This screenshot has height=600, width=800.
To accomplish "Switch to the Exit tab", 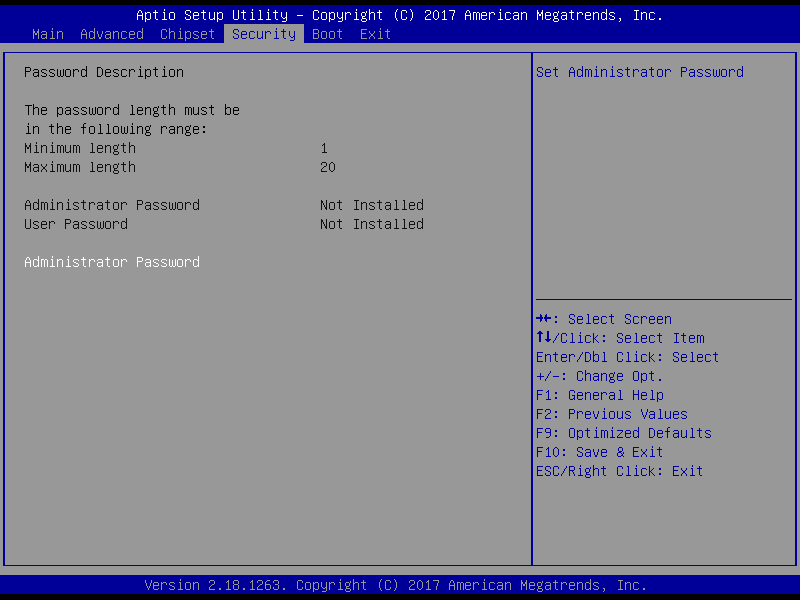I will point(376,34).
